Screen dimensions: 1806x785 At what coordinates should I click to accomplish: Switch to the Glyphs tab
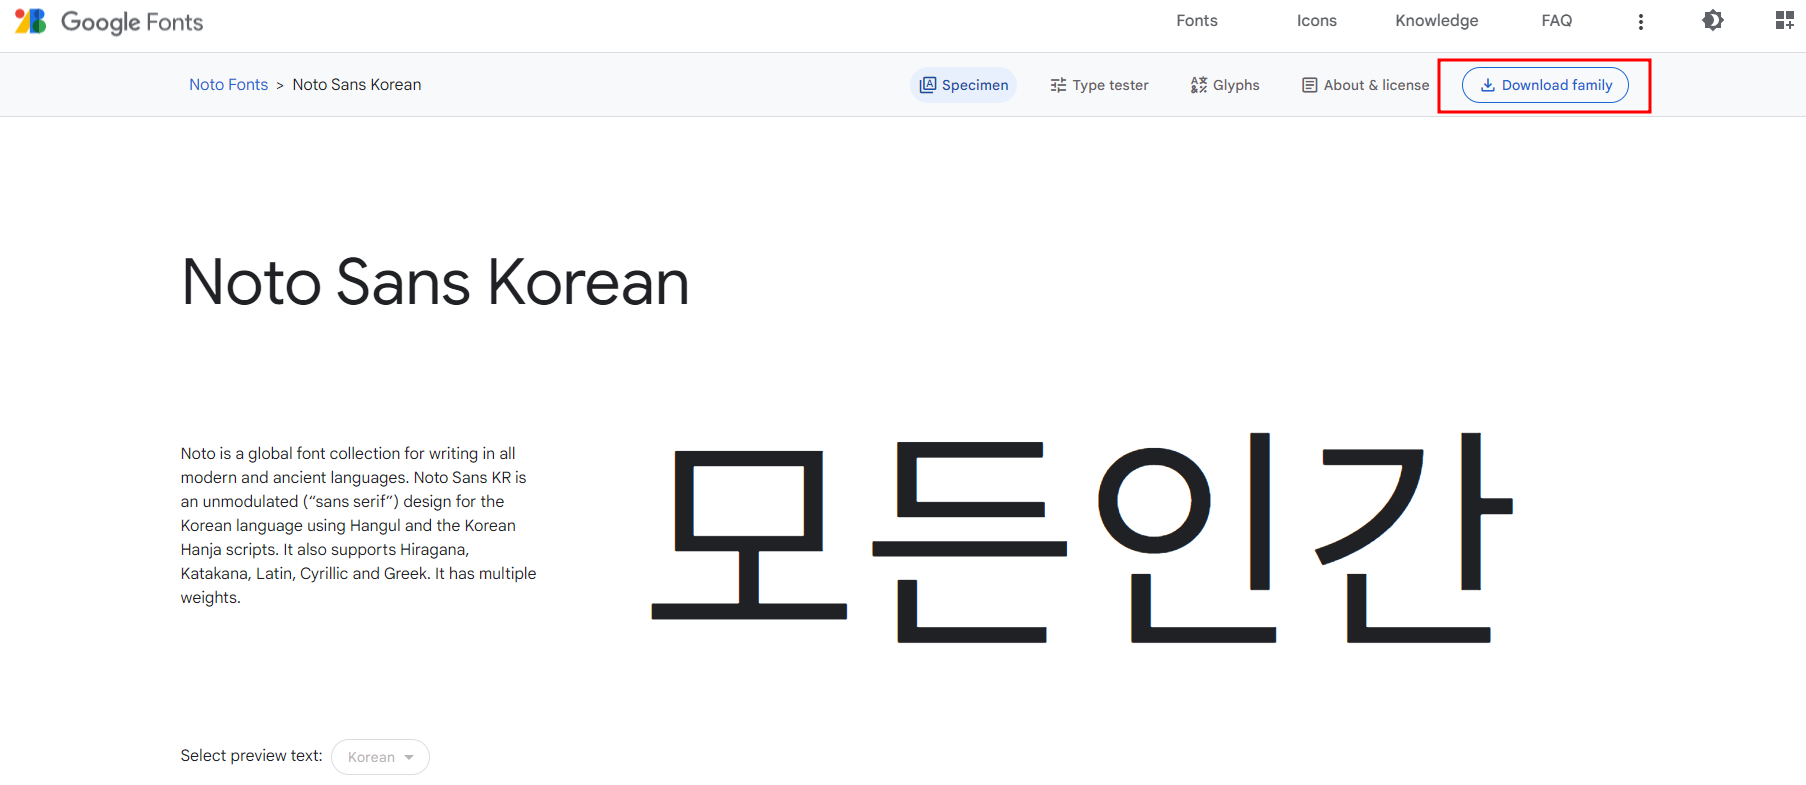(1225, 85)
